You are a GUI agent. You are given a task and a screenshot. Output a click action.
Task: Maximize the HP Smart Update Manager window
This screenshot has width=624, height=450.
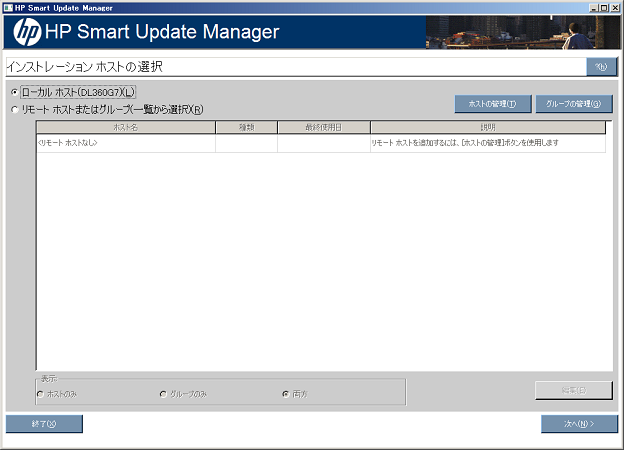605,6
